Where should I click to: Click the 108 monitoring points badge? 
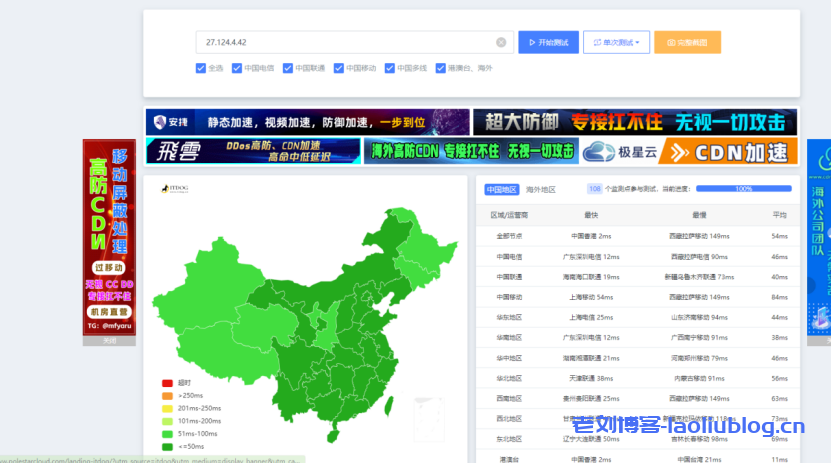(x=595, y=189)
